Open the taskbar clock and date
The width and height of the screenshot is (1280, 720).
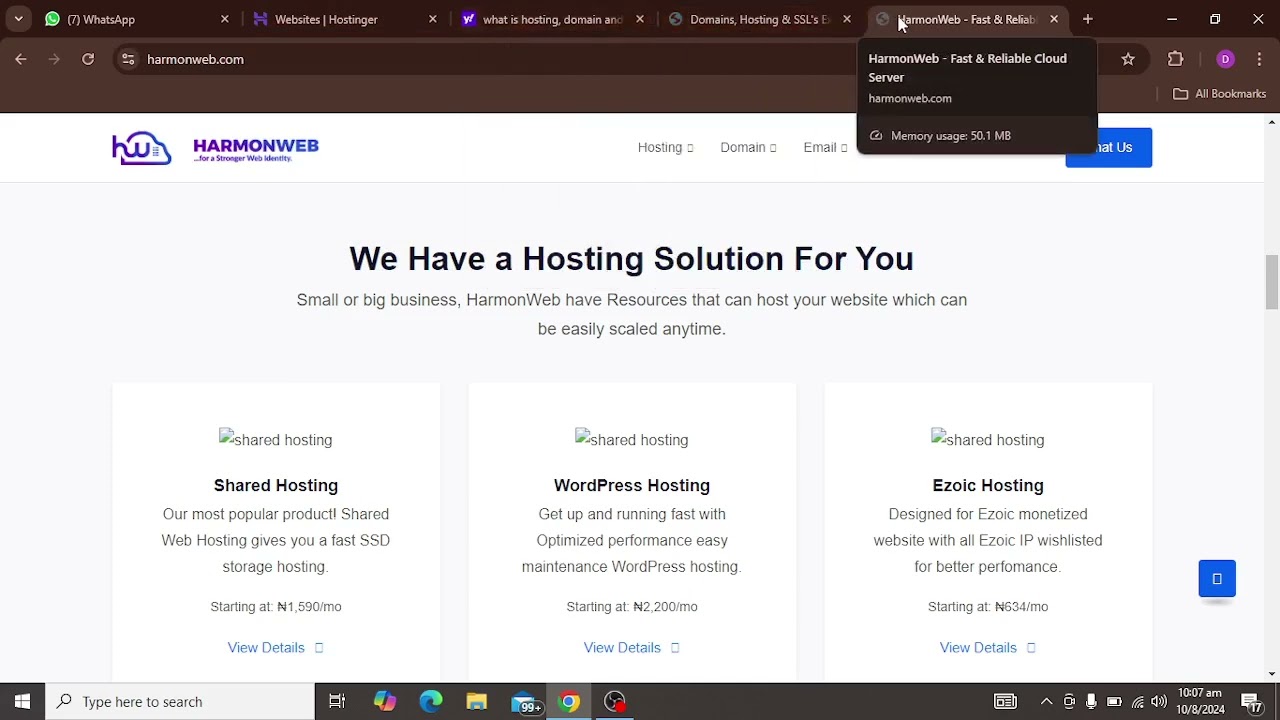click(1200, 701)
